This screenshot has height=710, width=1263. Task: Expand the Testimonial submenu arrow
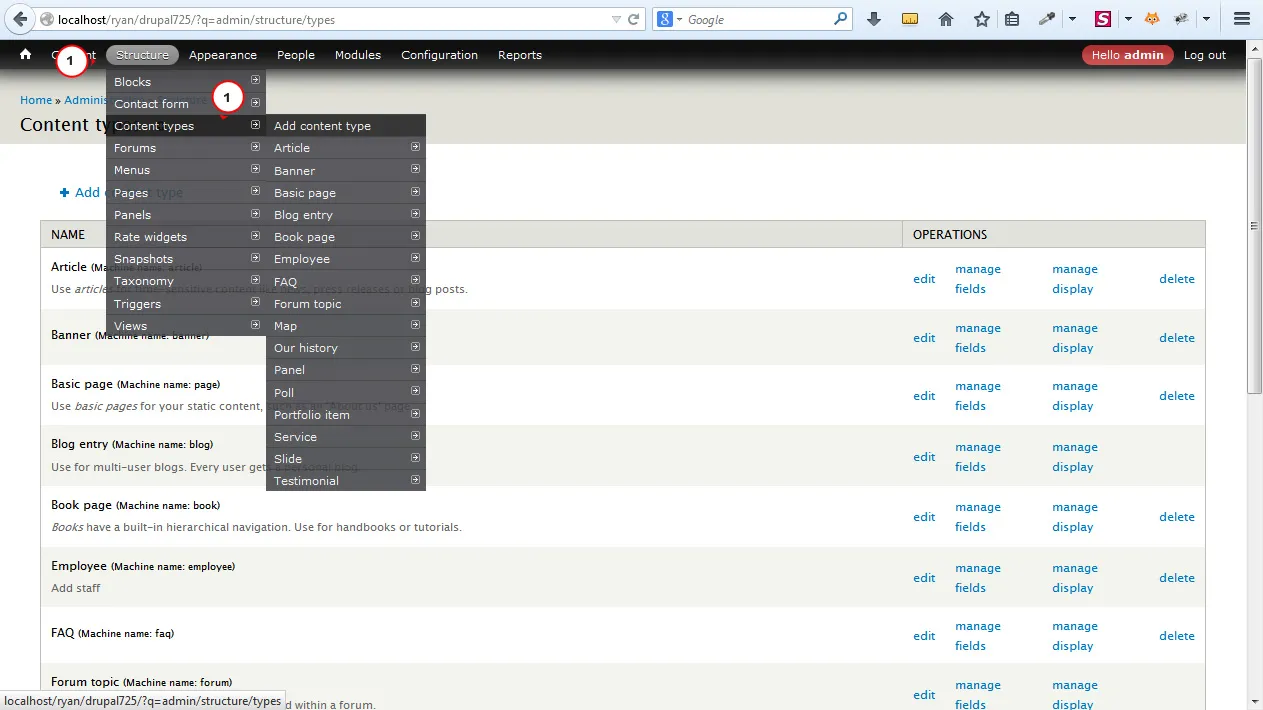[x=415, y=480]
